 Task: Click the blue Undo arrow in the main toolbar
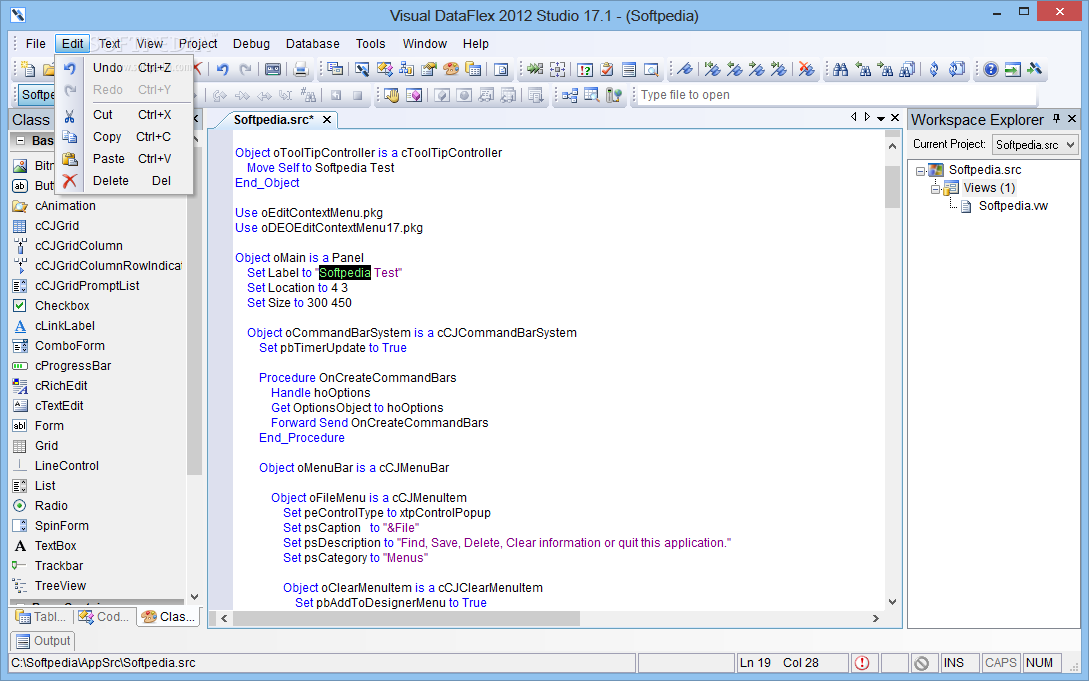tap(222, 69)
